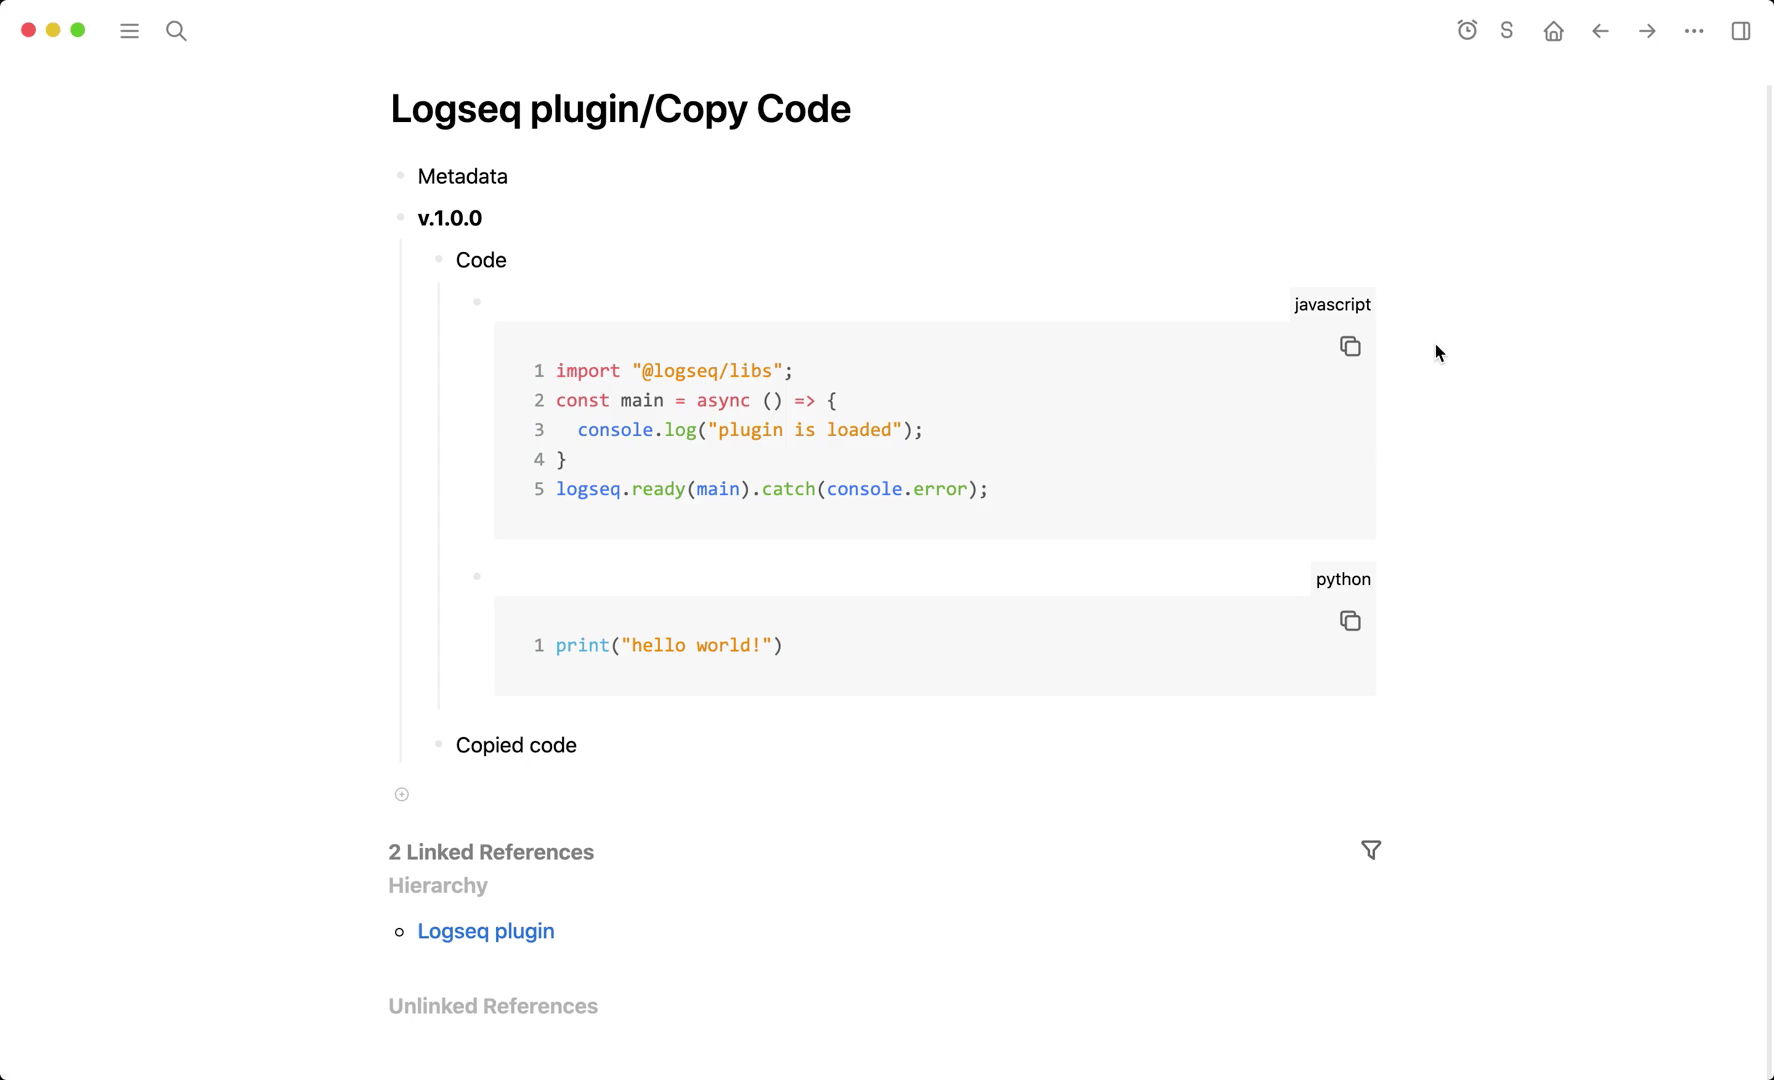Open the left sidebar hamburger menu
The width and height of the screenshot is (1774, 1080).
129,31
